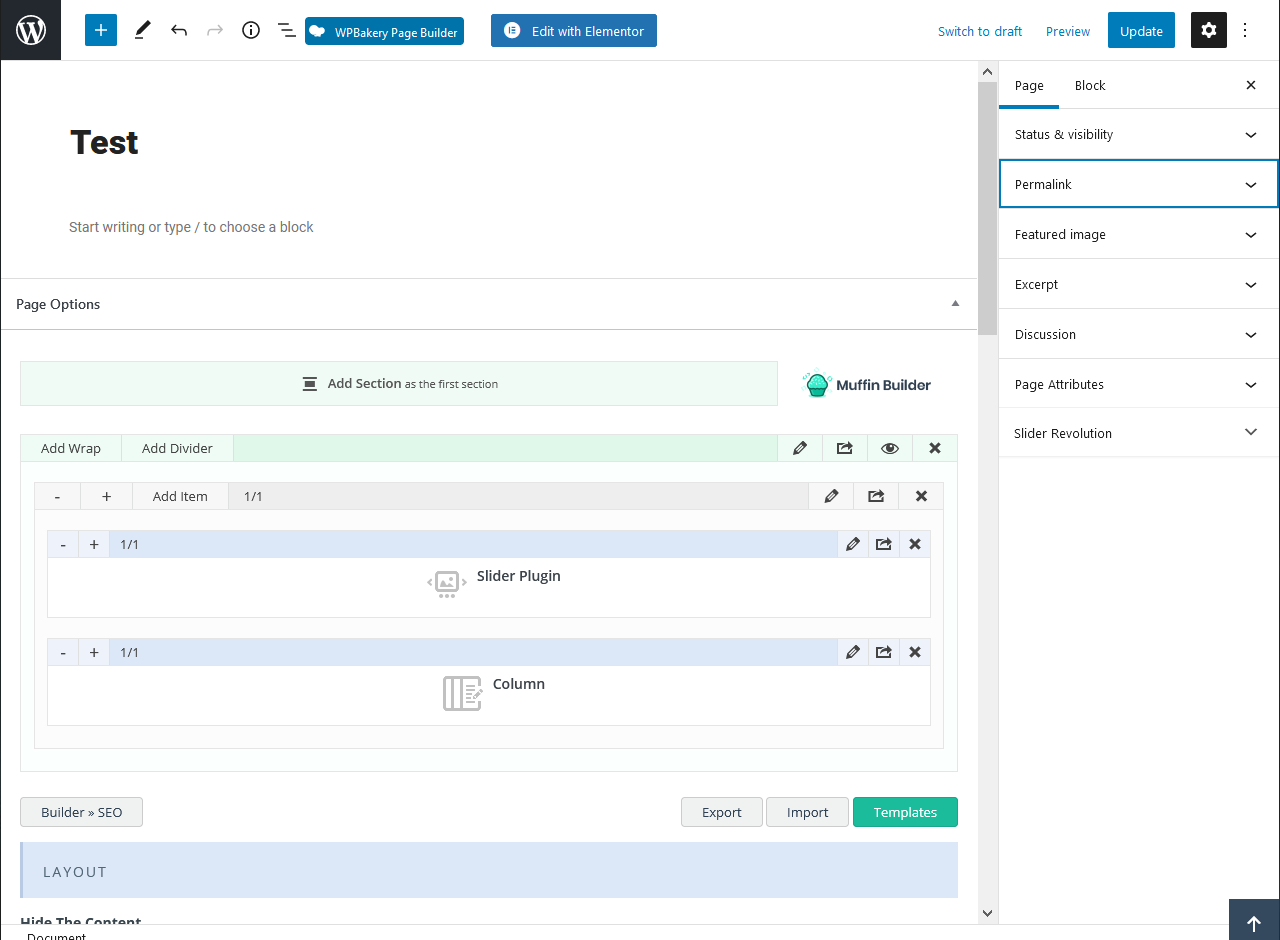Switch to the Block tab
The image size is (1280, 940).
click(1090, 85)
